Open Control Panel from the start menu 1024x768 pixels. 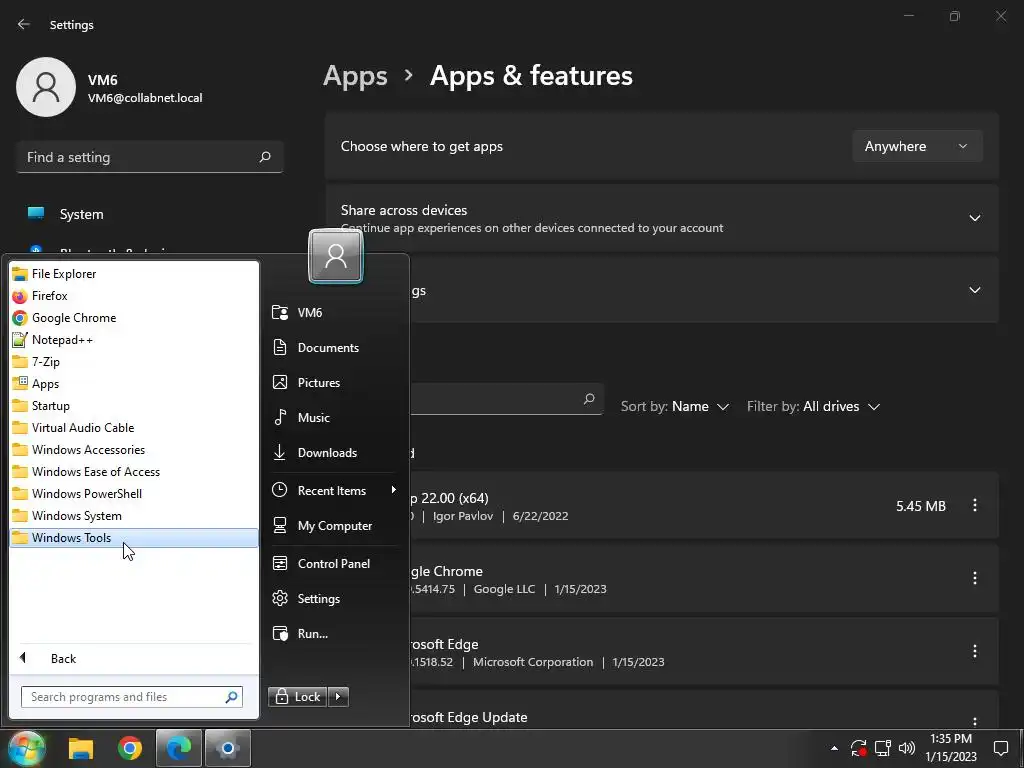[x=334, y=564]
